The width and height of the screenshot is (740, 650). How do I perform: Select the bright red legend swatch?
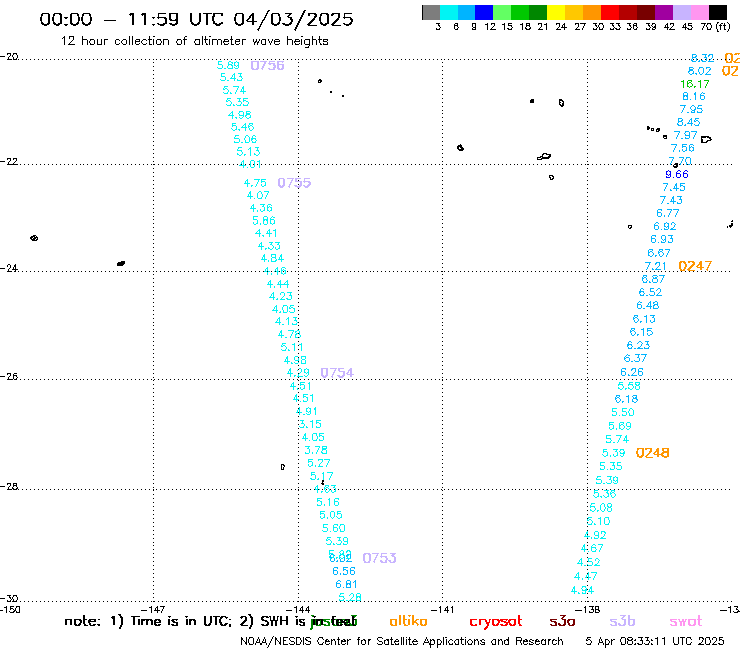[x=609, y=12]
